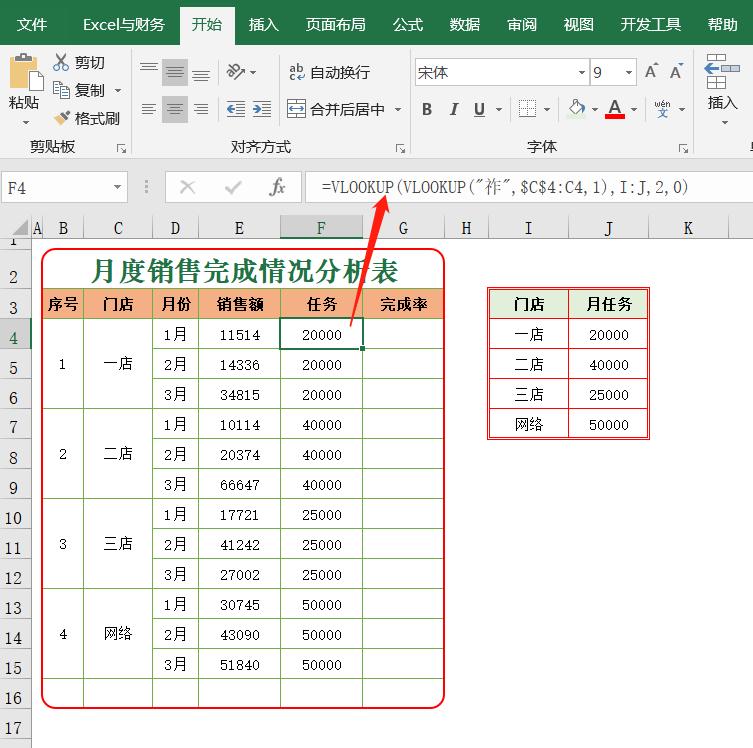The width and height of the screenshot is (753, 748).
Task: Switch to the Review (审阅) tab
Action: pos(522,24)
